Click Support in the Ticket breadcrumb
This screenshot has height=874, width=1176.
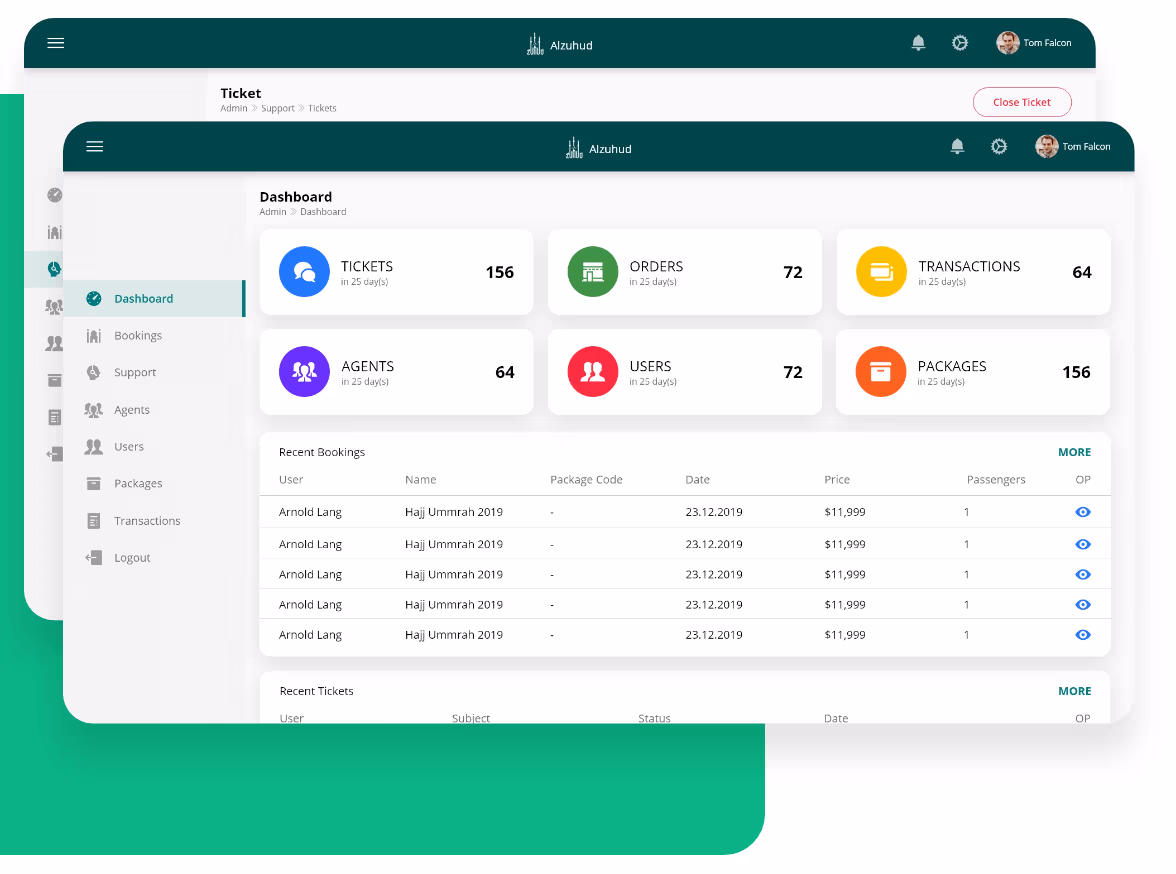pyautogui.click(x=278, y=108)
